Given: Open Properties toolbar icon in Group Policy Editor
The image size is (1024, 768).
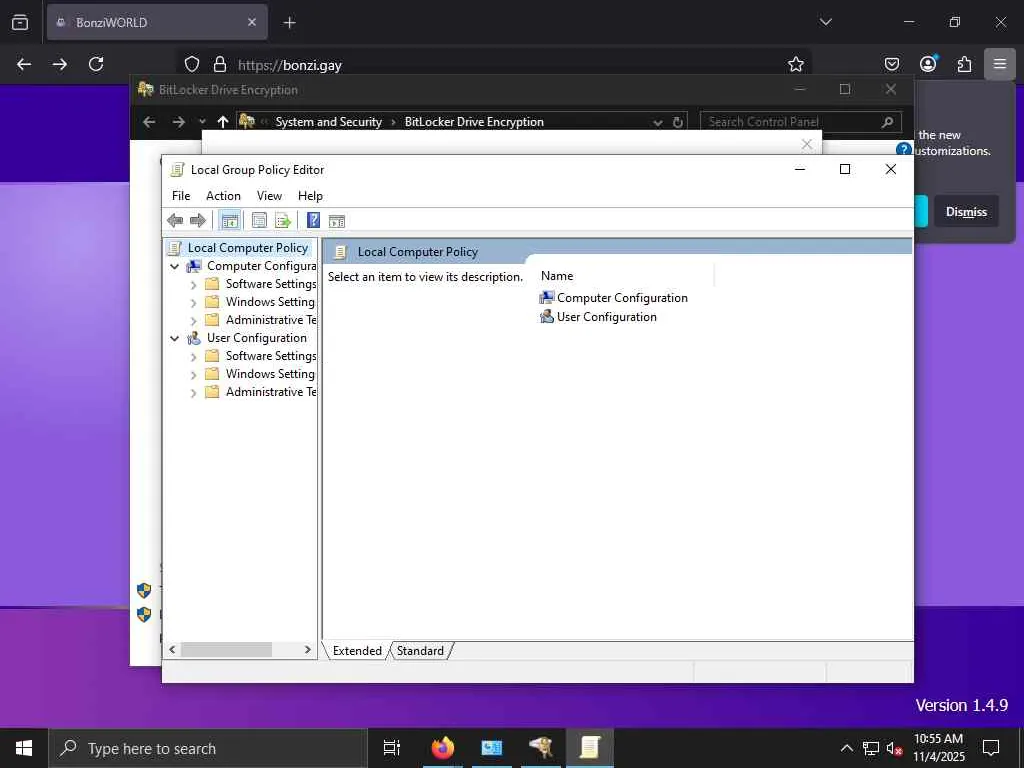Looking at the screenshot, I should [259, 221].
